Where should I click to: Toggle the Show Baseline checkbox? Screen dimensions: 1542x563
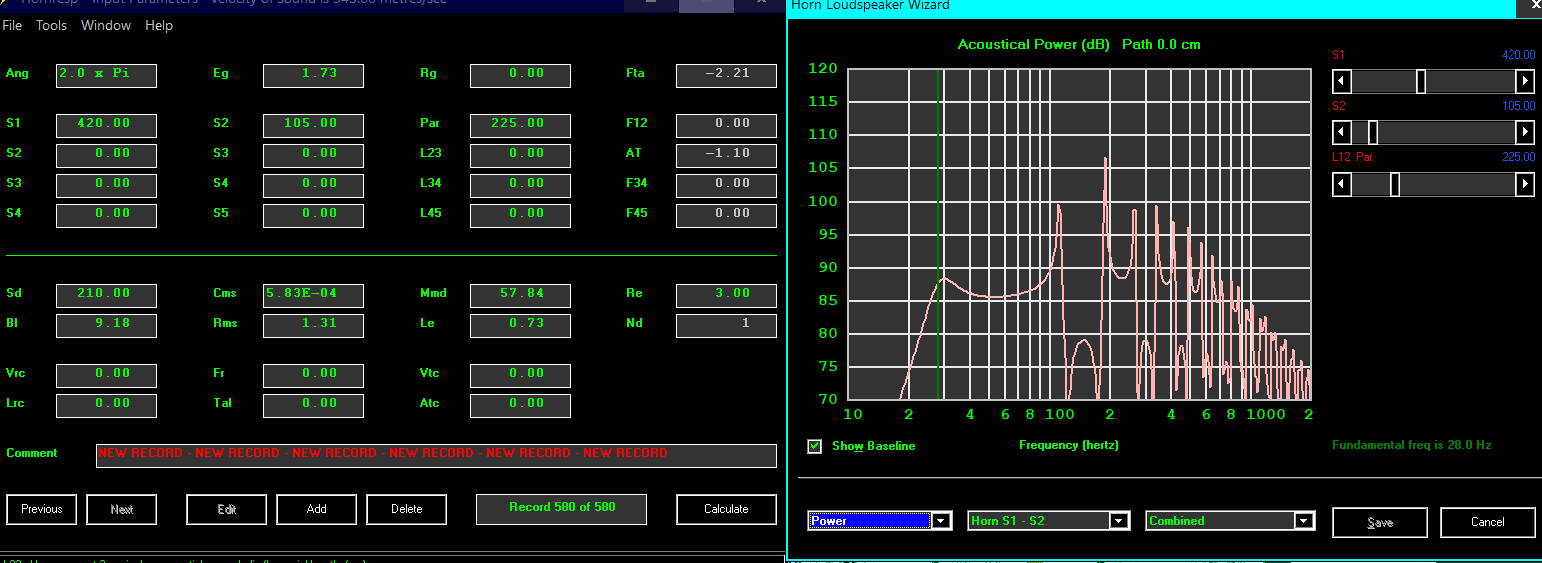coord(815,446)
